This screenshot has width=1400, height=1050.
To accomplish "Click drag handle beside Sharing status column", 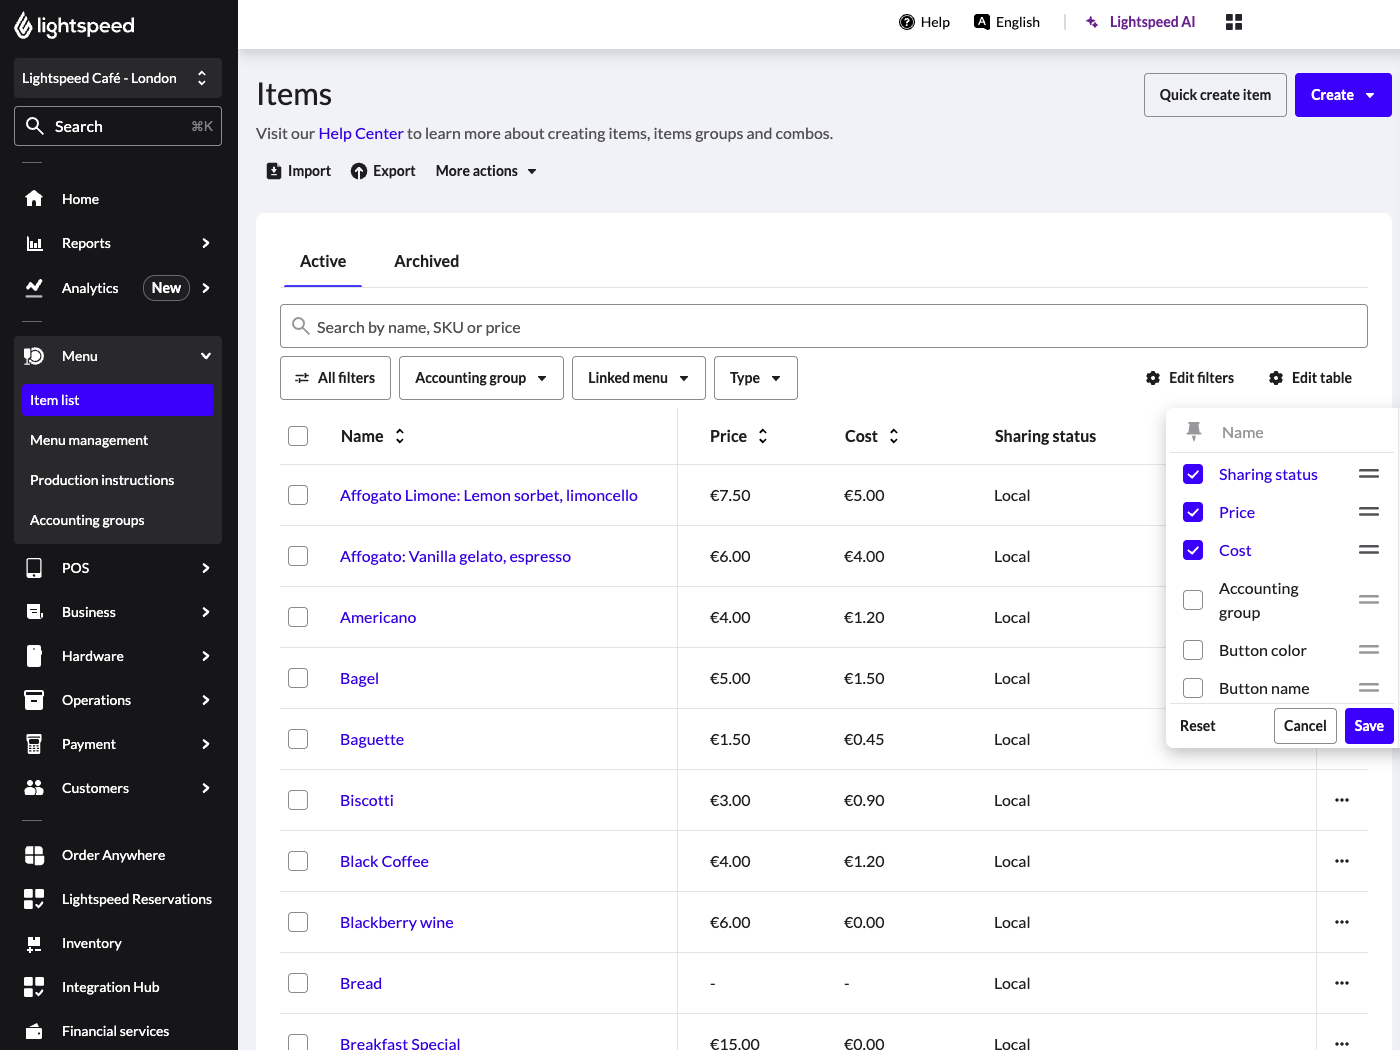I will pyautogui.click(x=1369, y=474).
